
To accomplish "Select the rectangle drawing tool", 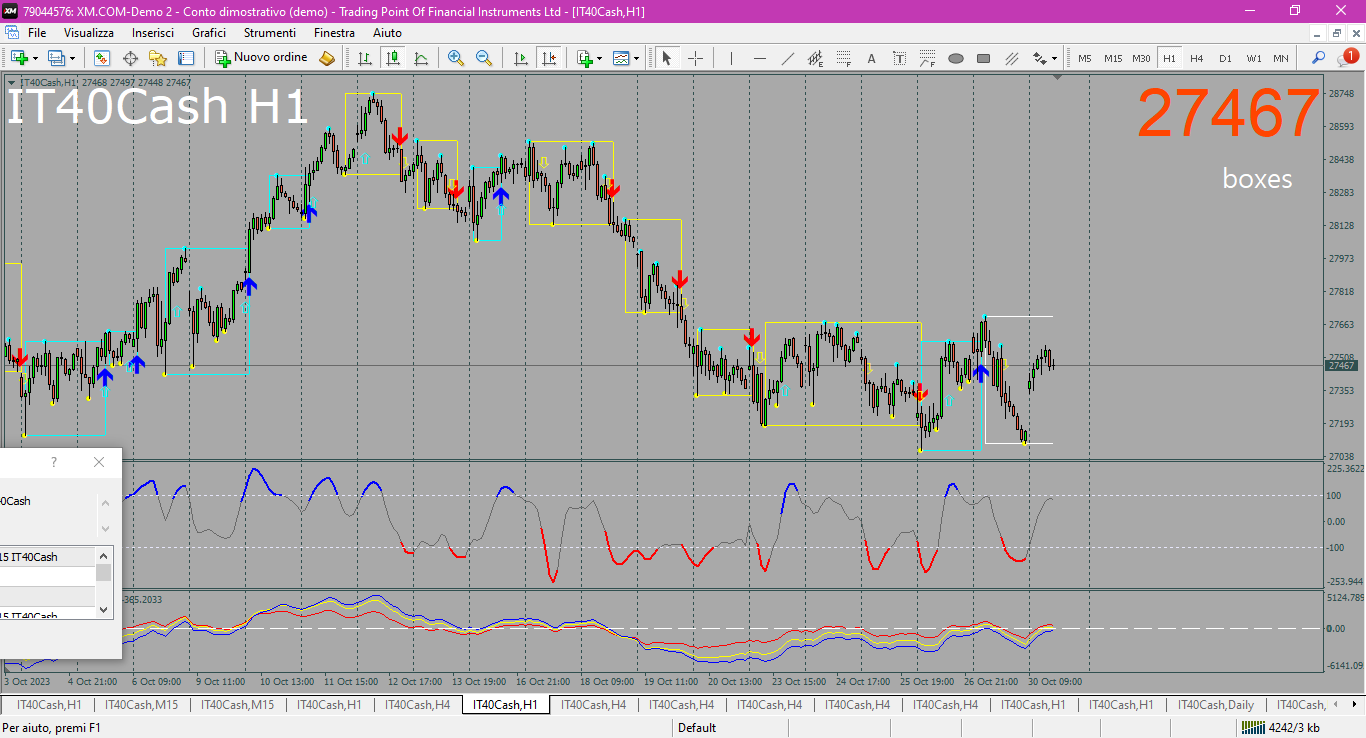I will (x=983, y=58).
